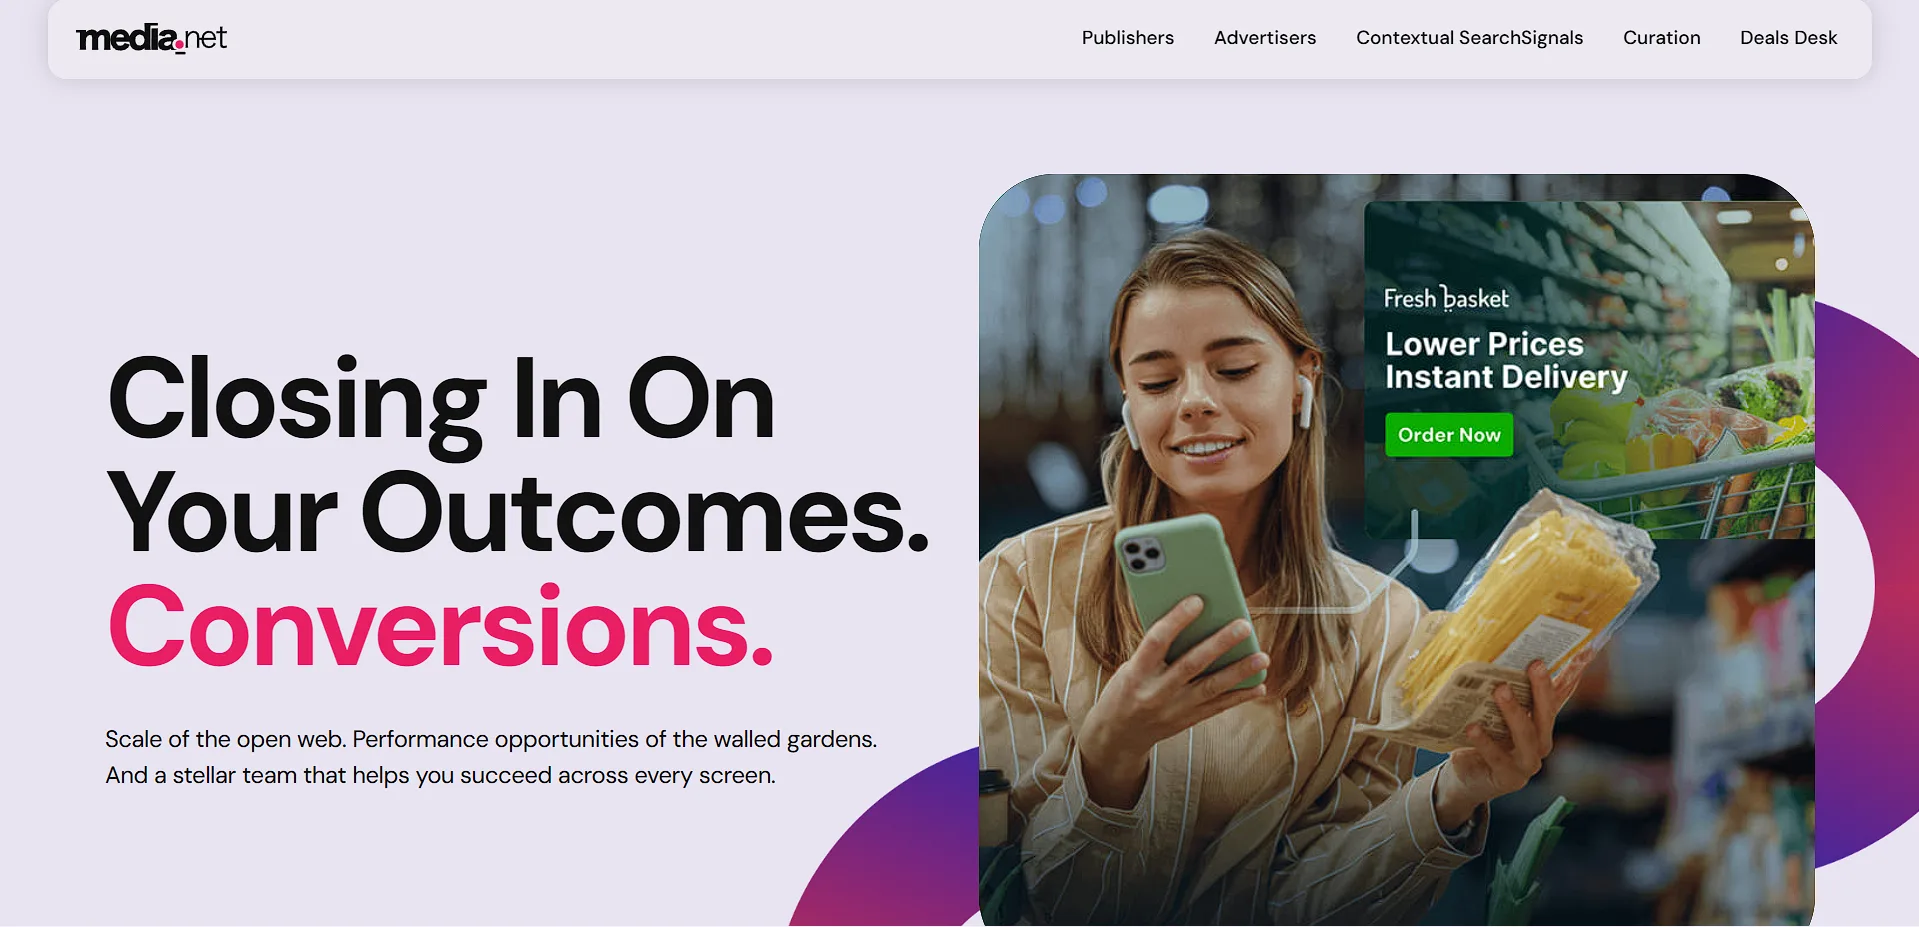The image size is (1919, 927).
Task: Click the Closing In On headline
Action: (440, 400)
